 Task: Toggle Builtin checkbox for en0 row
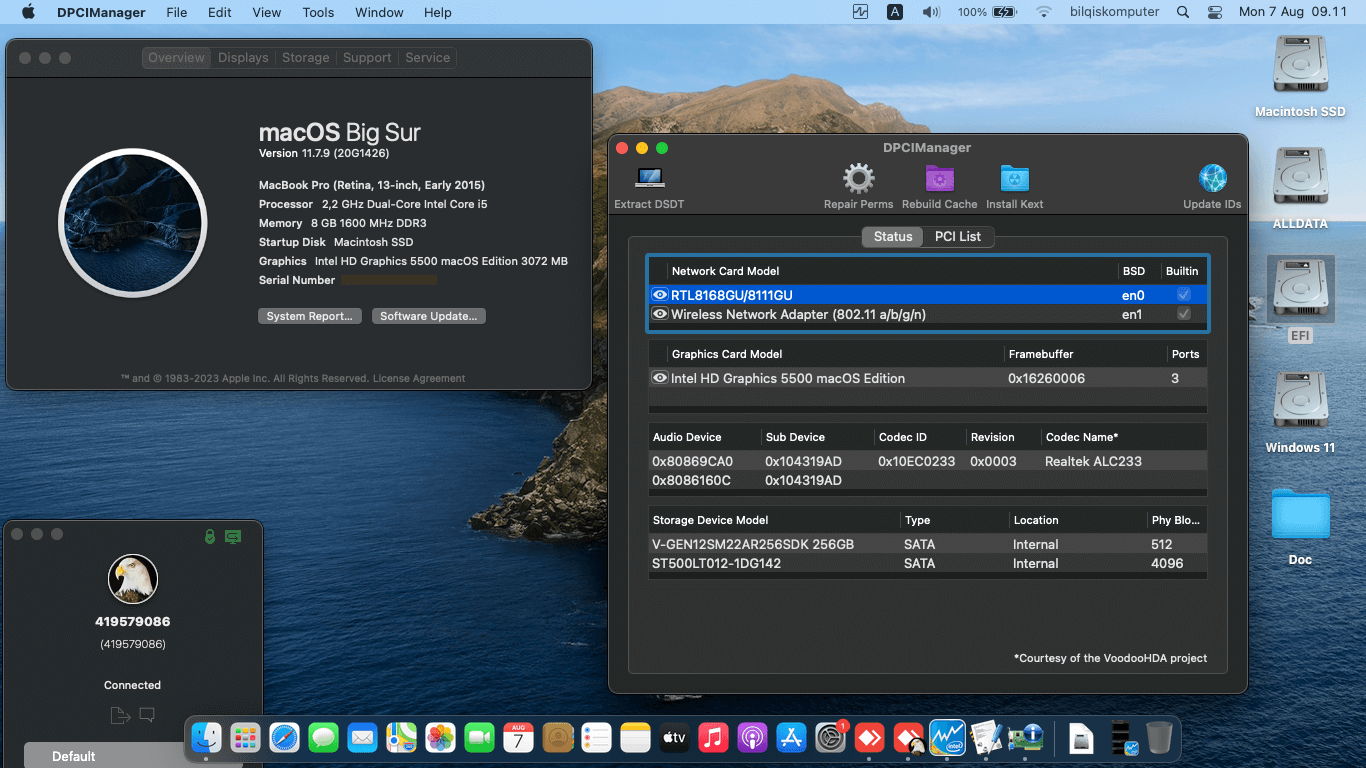pos(1184,295)
